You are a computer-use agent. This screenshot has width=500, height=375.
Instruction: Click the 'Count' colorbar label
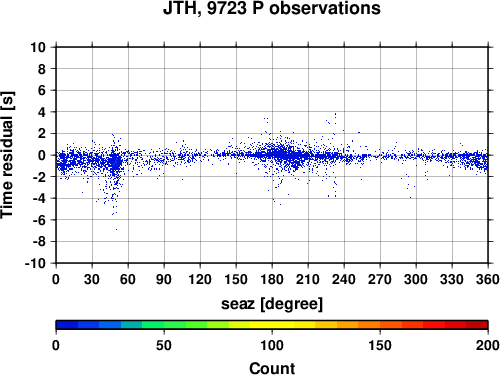coord(272,368)
